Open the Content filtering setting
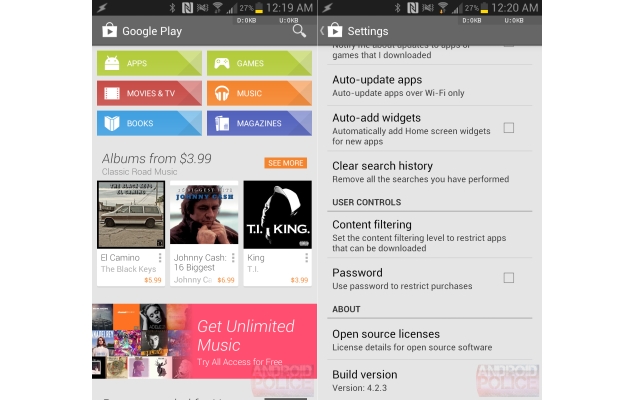635x400 pixels. click(x=430, y=235)
